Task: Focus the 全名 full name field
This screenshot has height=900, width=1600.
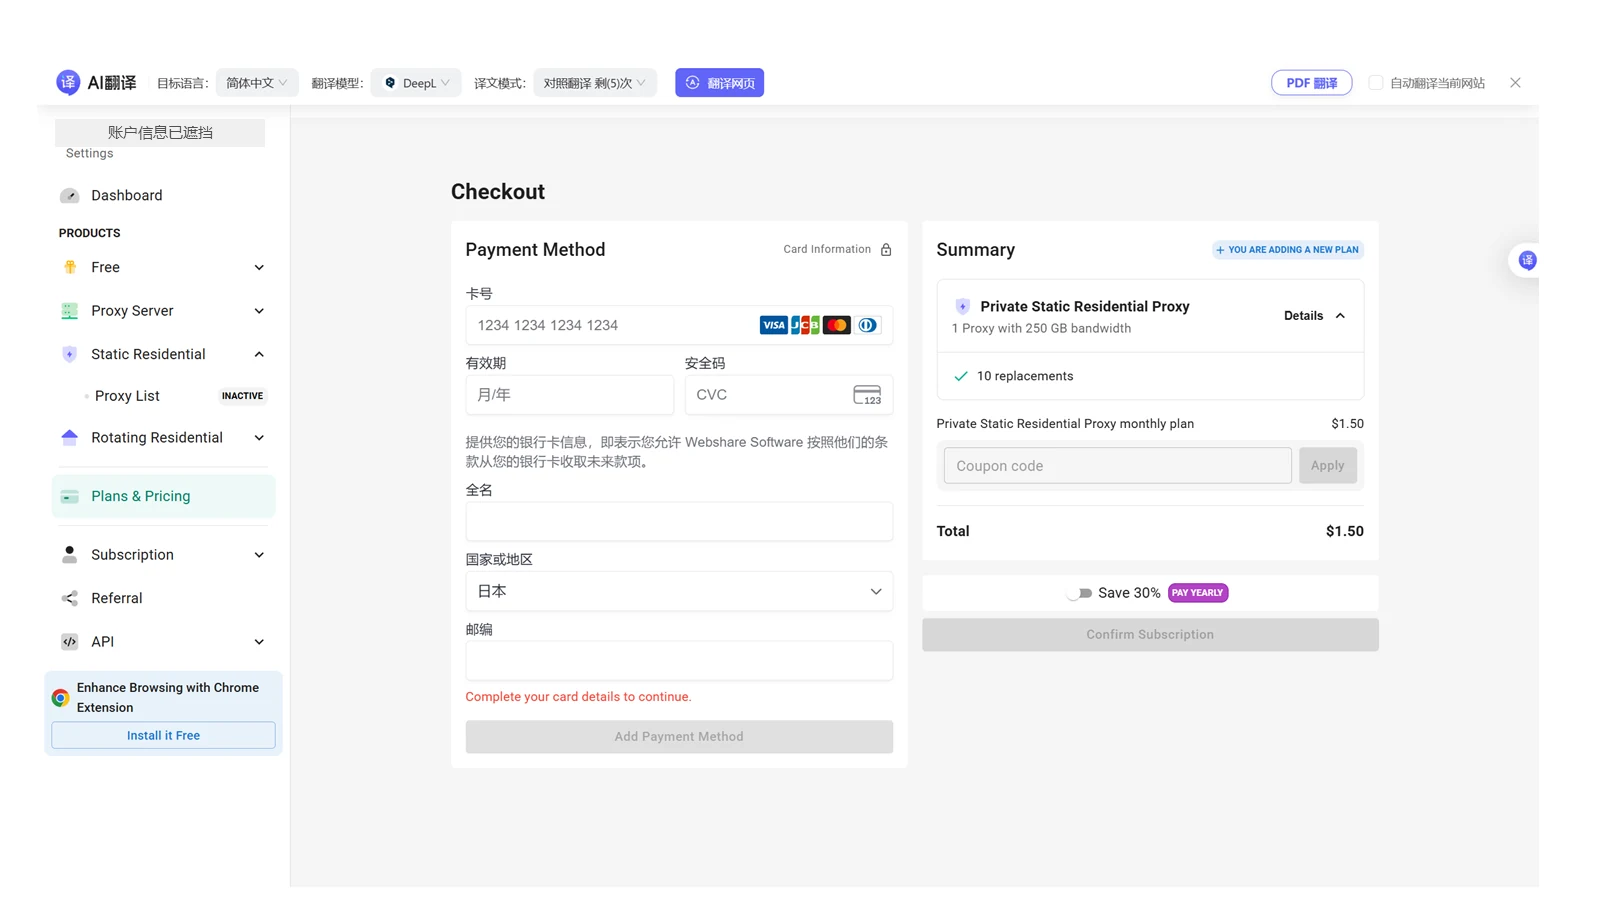Action: [x=679, y=522]
